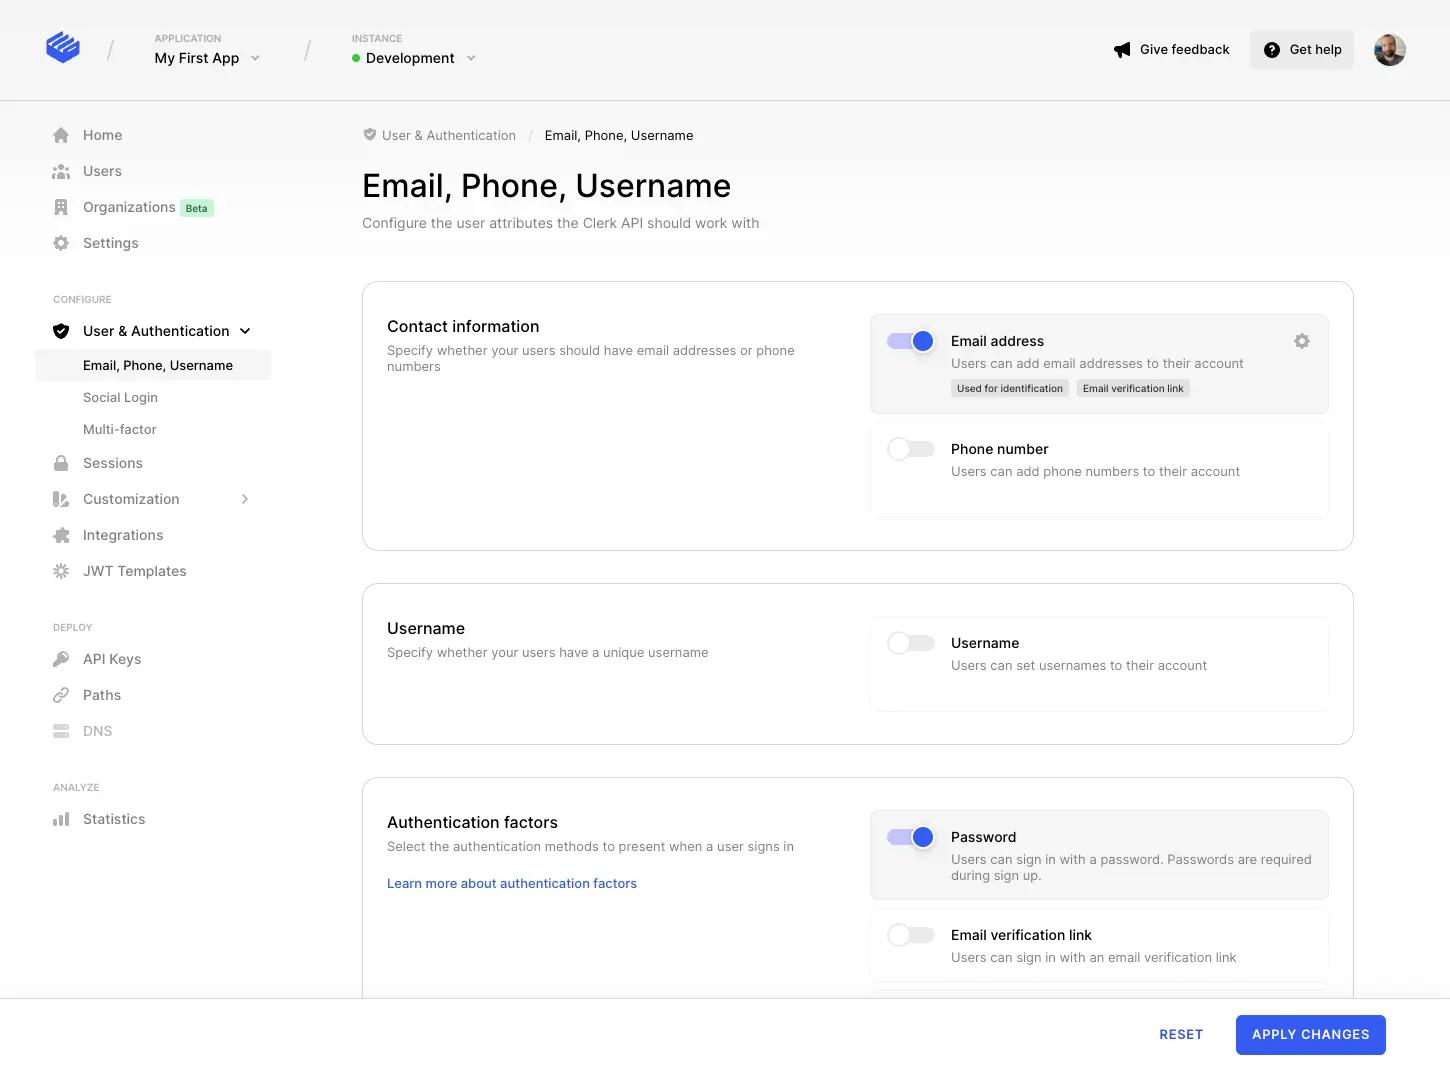
Task: Click the Statistics bar-chart icon
Action: [x=60, y=818]
